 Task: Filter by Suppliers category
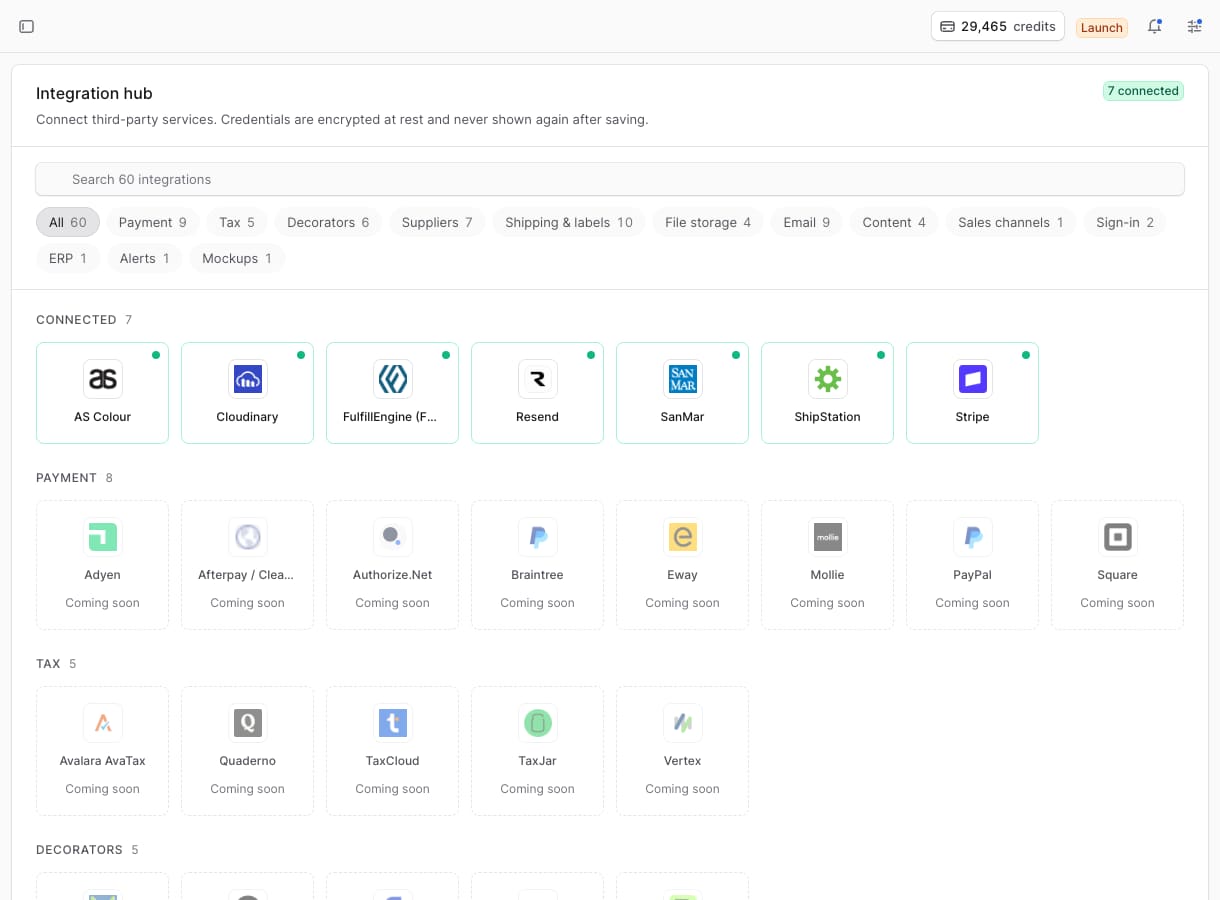(437, 222)
